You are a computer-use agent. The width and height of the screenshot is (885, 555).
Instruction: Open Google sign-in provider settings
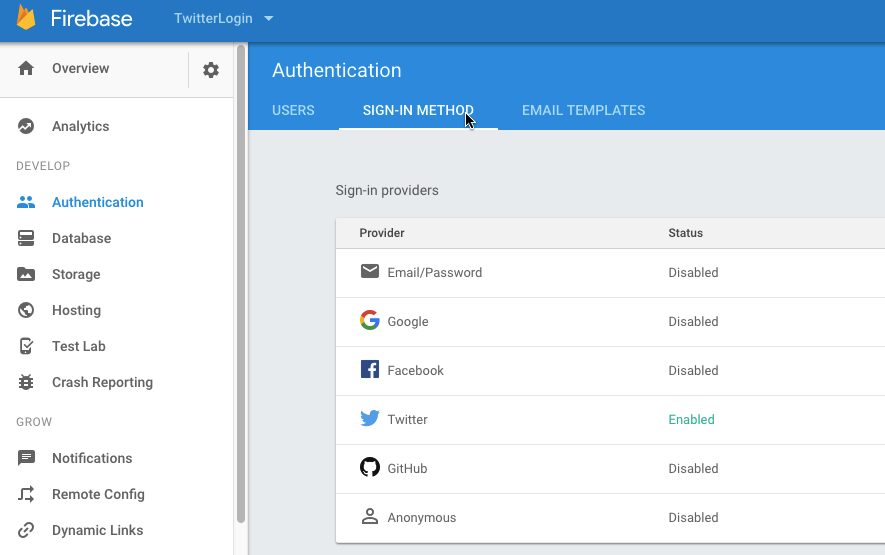pyautogui.click(x=408, y=322)
